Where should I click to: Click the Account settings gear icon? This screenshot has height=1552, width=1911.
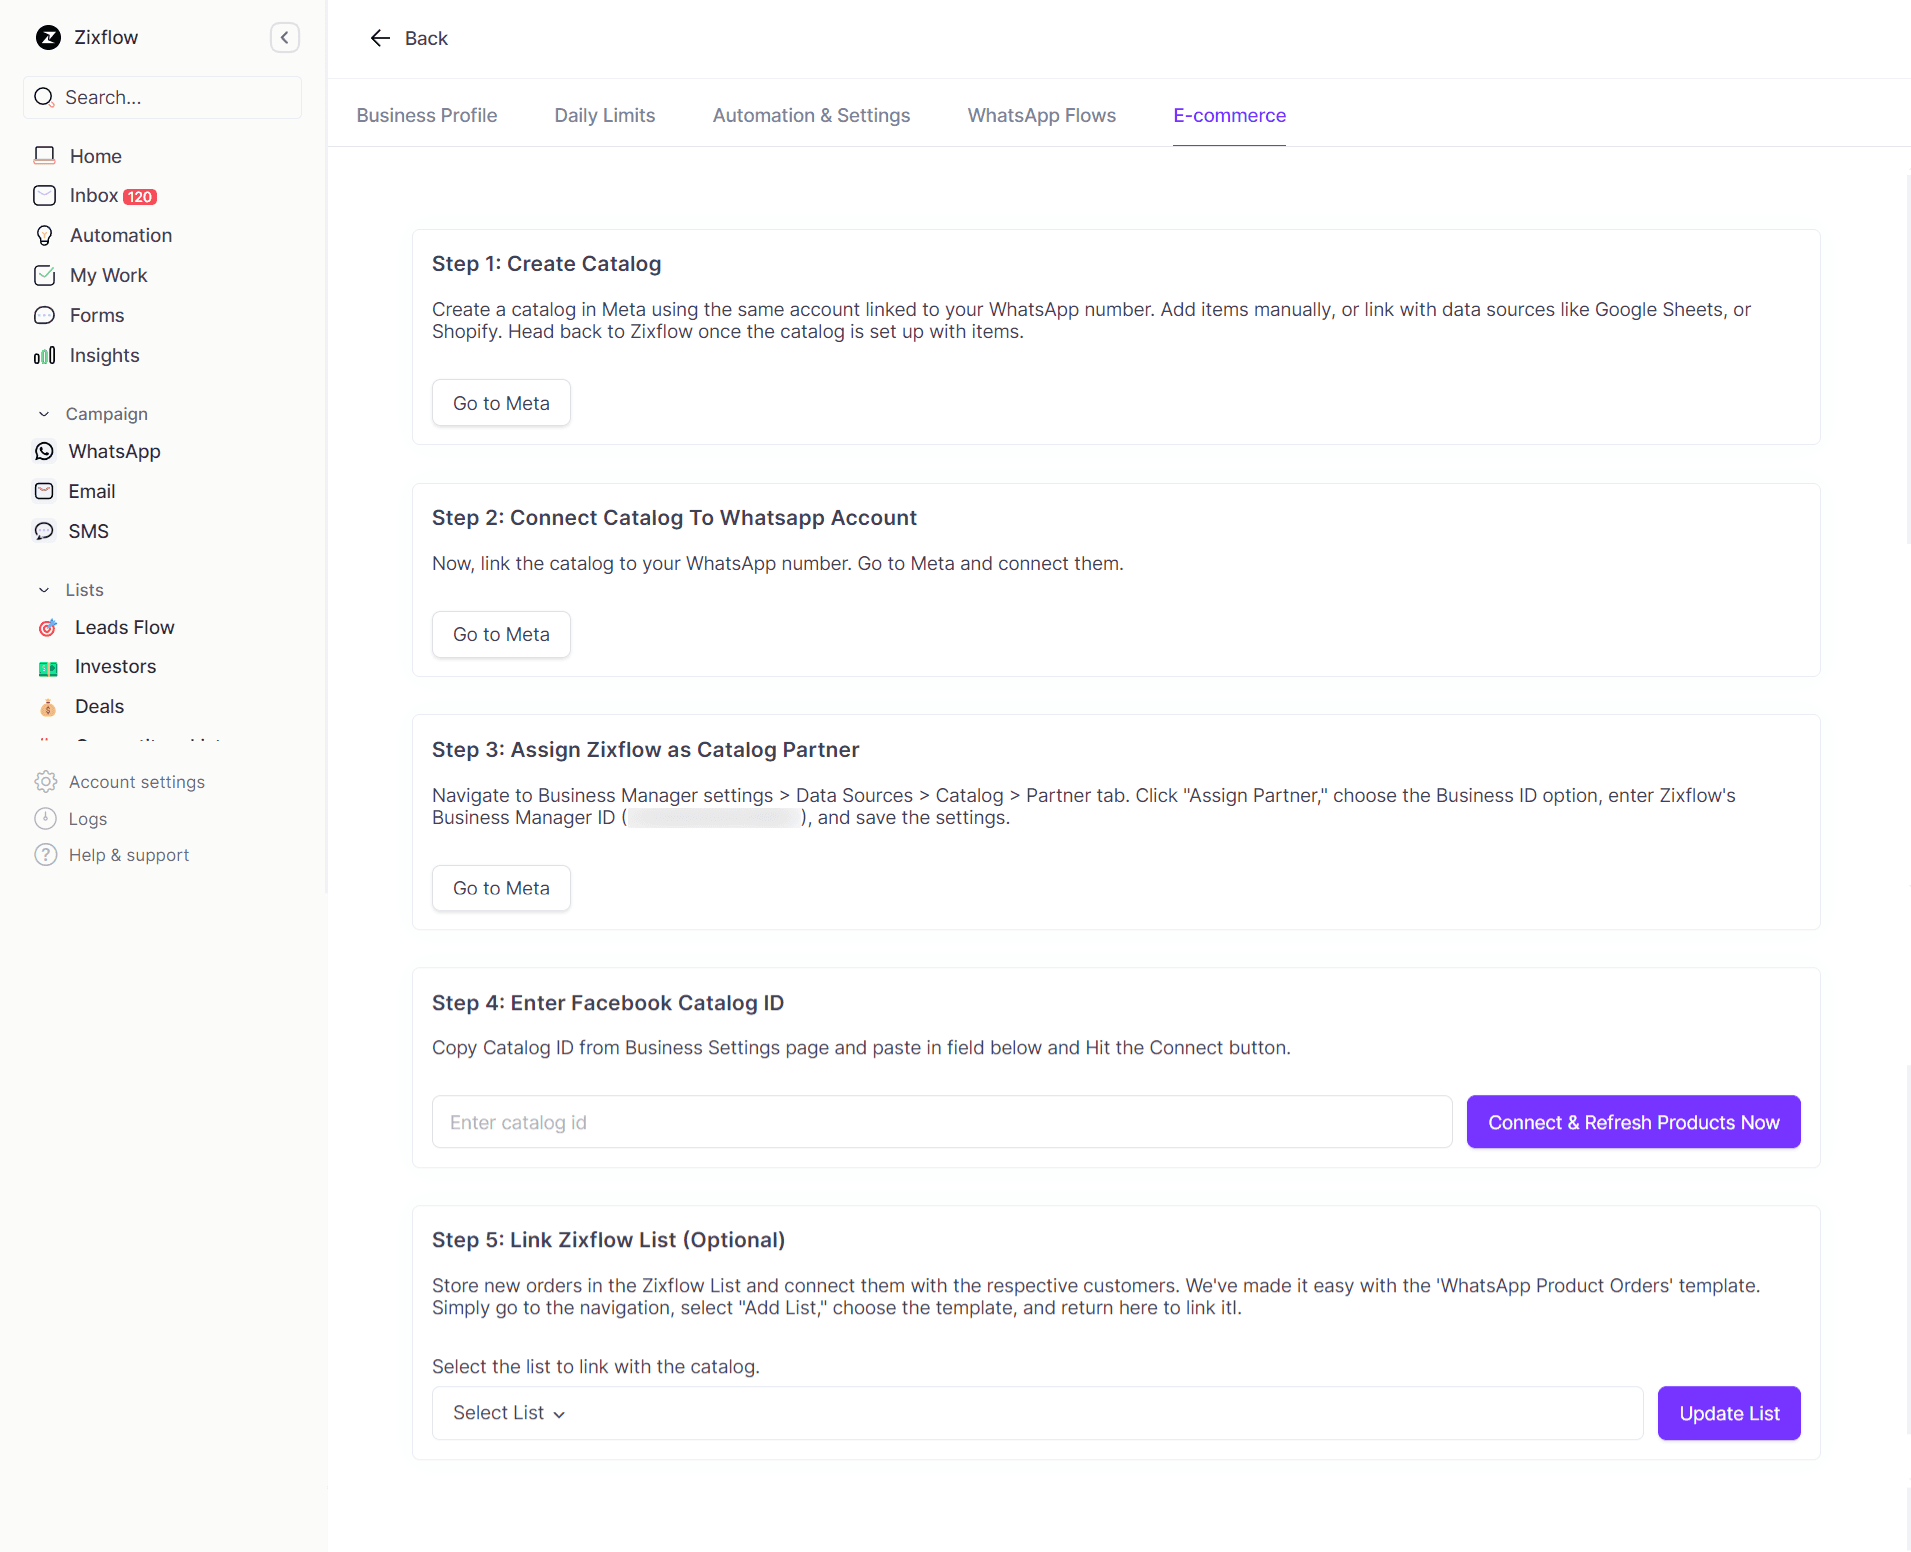click(x=46, y=782)
